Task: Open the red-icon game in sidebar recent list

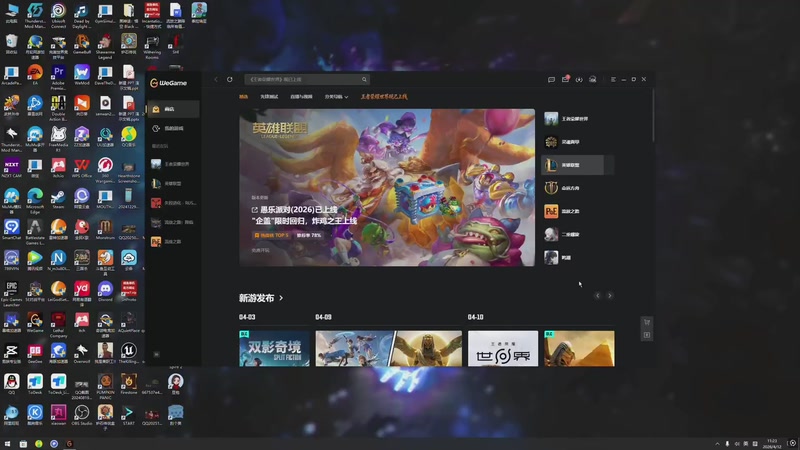Action: (172, 203)
